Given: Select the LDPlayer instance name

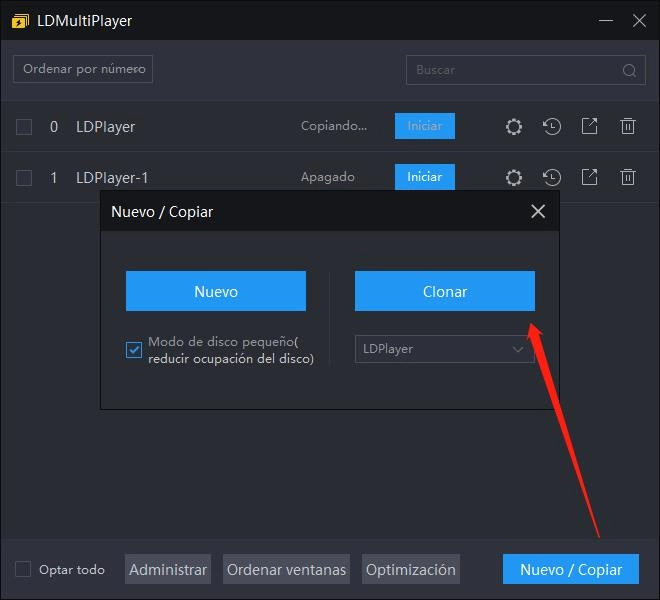Looking at the screenshot, I should pyautogui.click(x=105, y=127).
